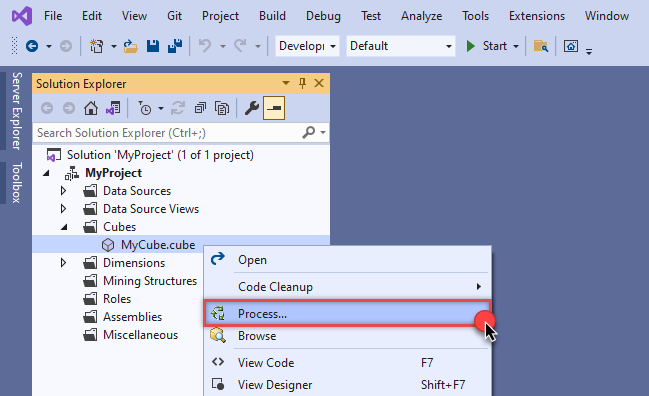The height and width of the screenshot is (396, 649).
Task: Open the View menu
Action: (134, 16)
